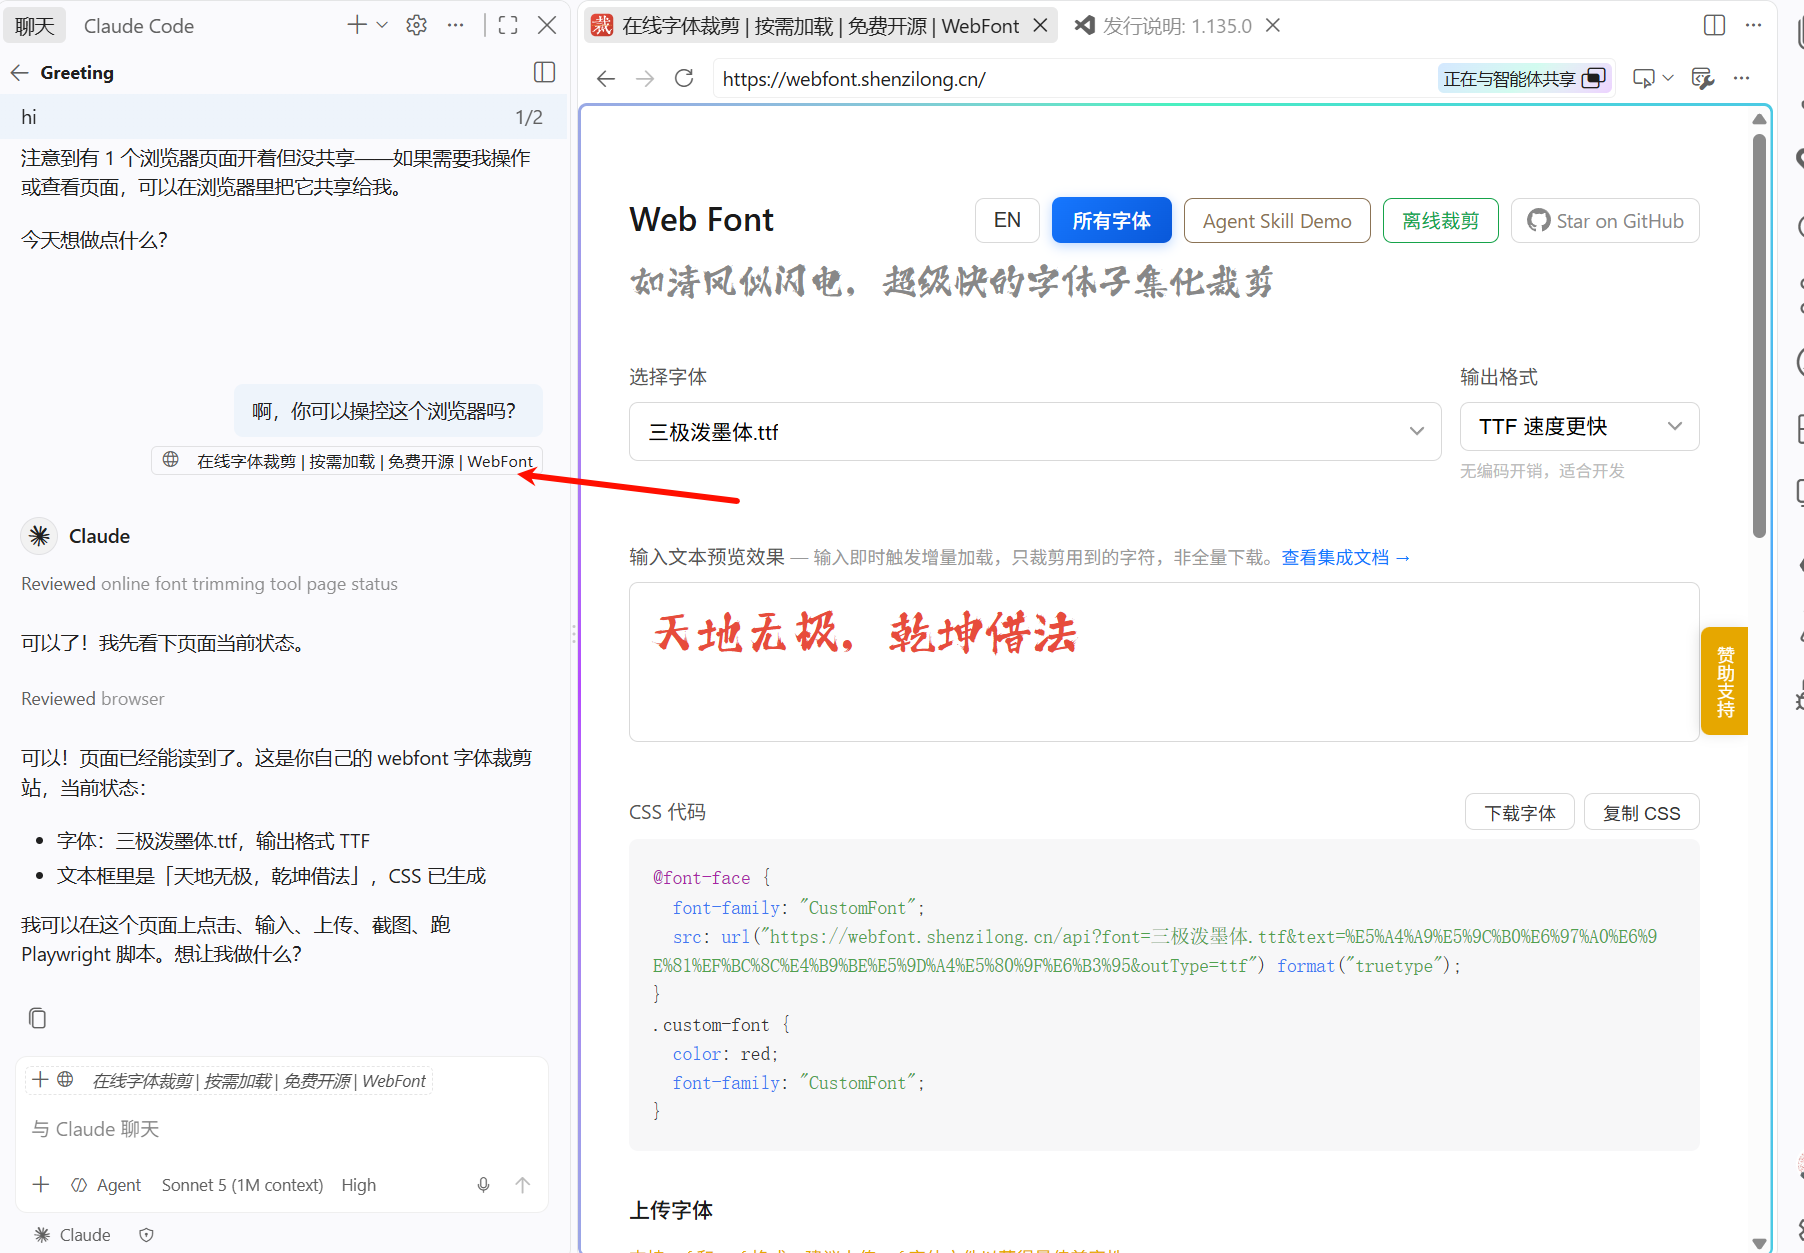Click the browser toolbar icon left of ellipsis
The image size is (1804, 1253).
(1702, 78)
